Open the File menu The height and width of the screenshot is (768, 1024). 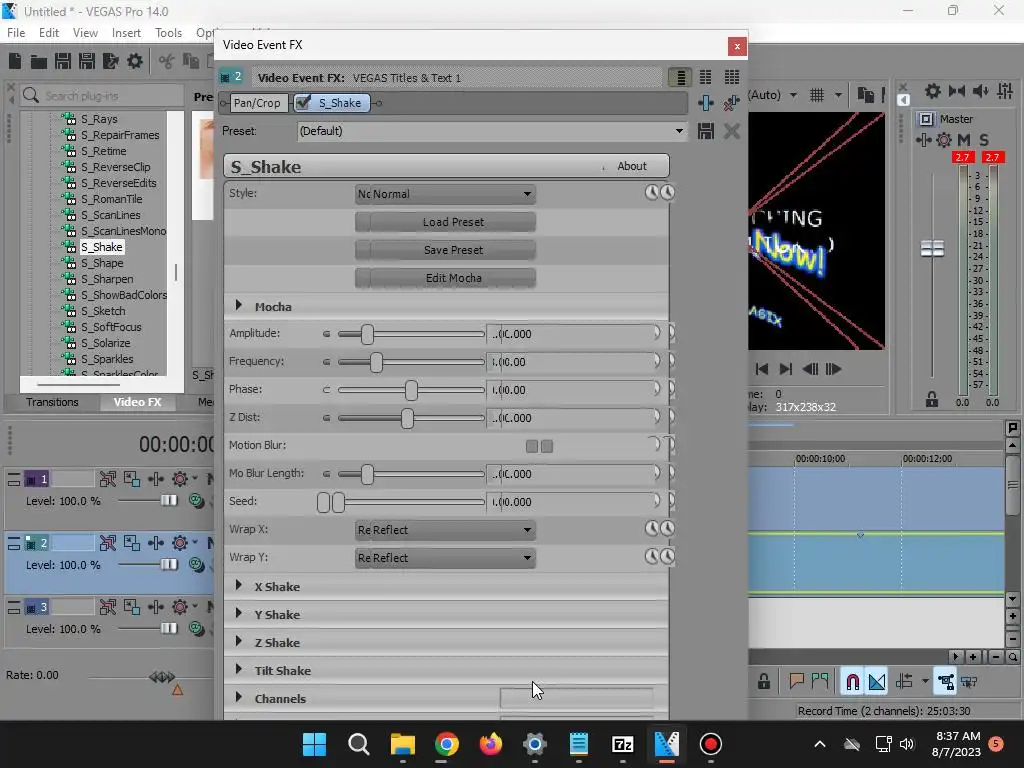[16, 33]
